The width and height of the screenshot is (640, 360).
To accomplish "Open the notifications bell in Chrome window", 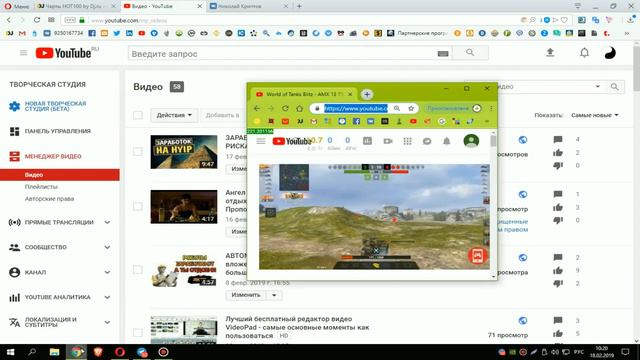I will click(x=447, y=141).
